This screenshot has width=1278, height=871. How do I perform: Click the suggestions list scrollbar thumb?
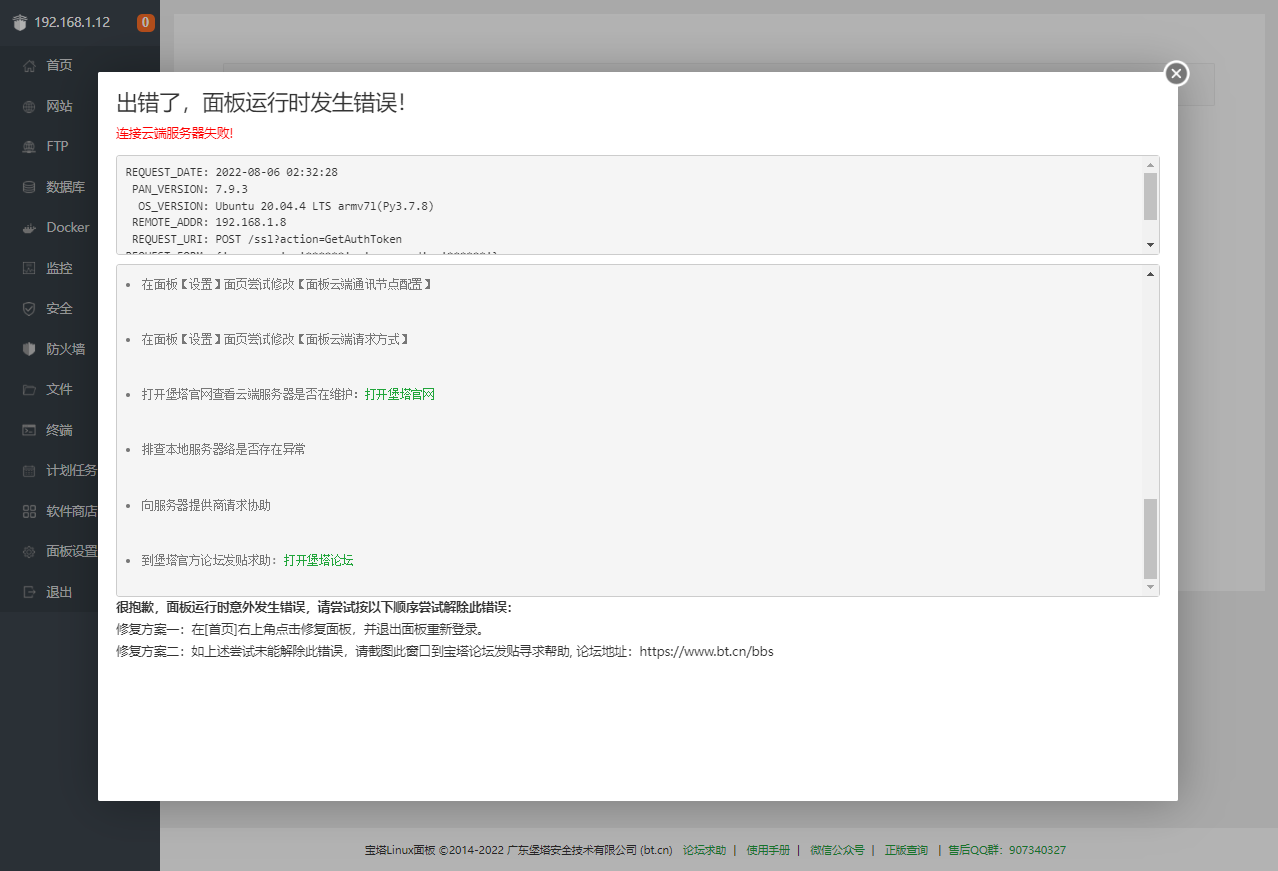pyautogui.click(x=1150, y=538)
